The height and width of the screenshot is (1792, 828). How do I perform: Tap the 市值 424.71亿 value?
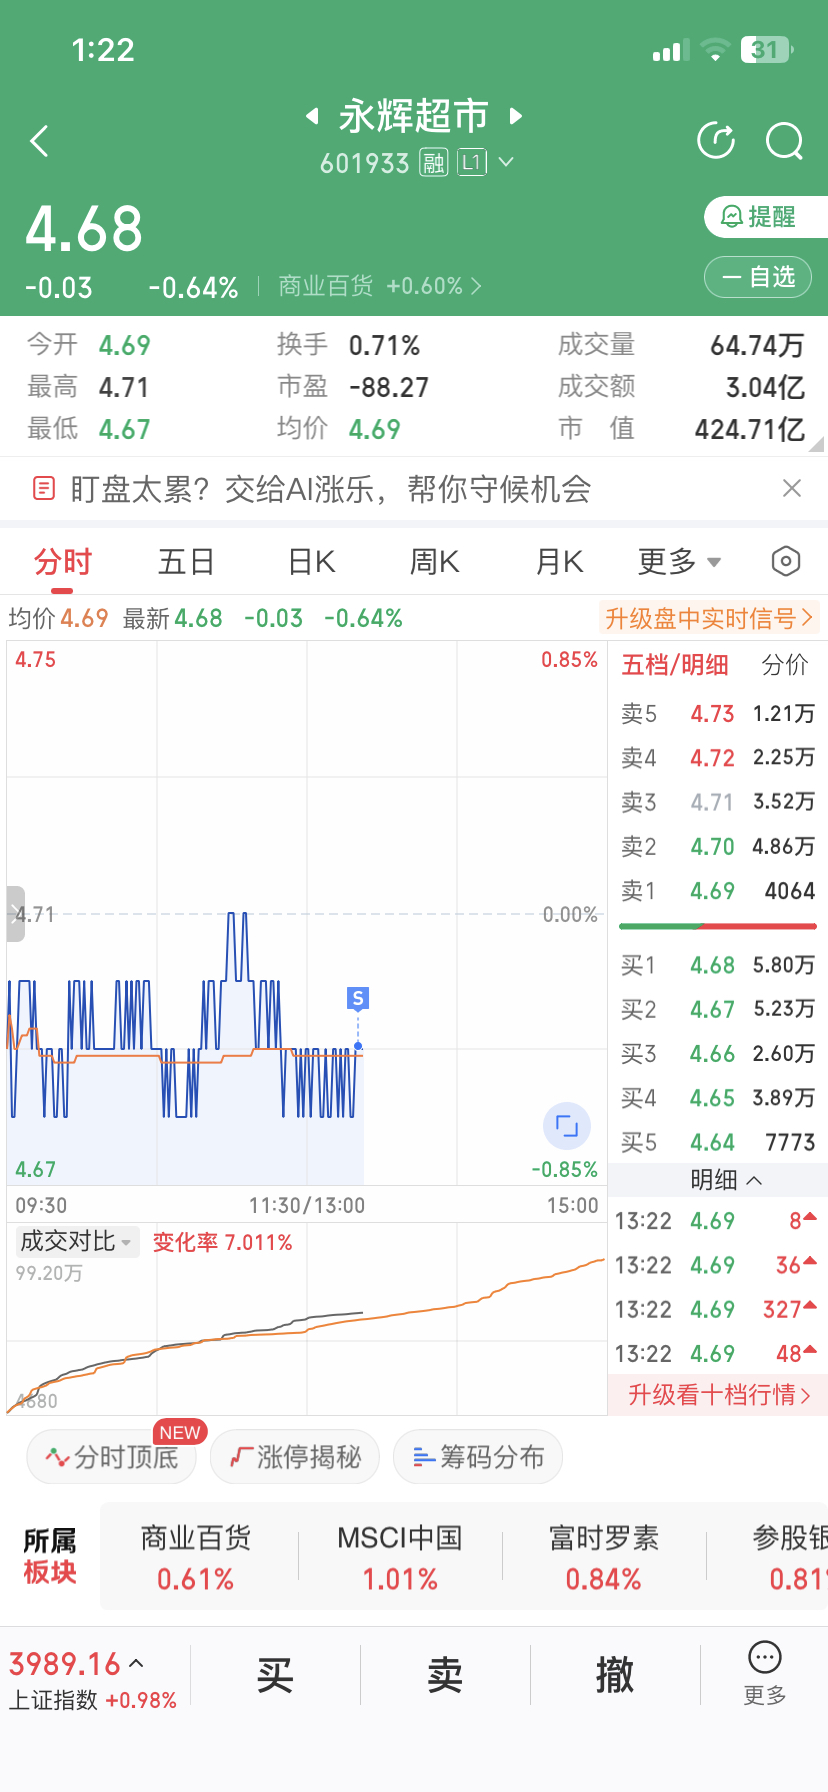pos(750,429)
